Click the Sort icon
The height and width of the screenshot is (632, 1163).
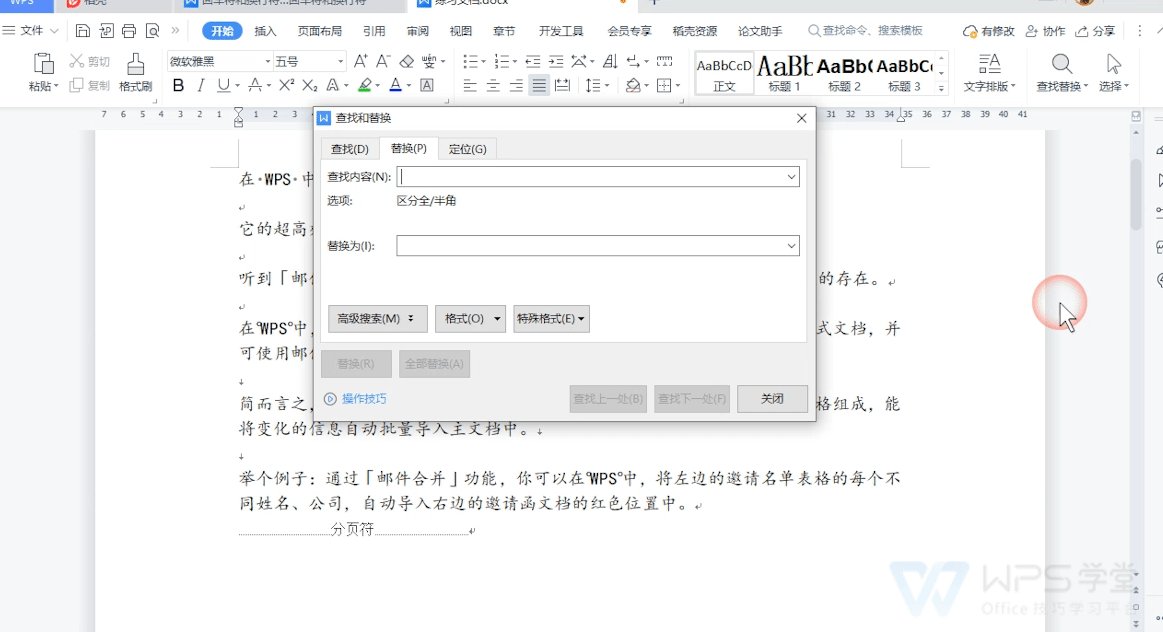(610, 61)
